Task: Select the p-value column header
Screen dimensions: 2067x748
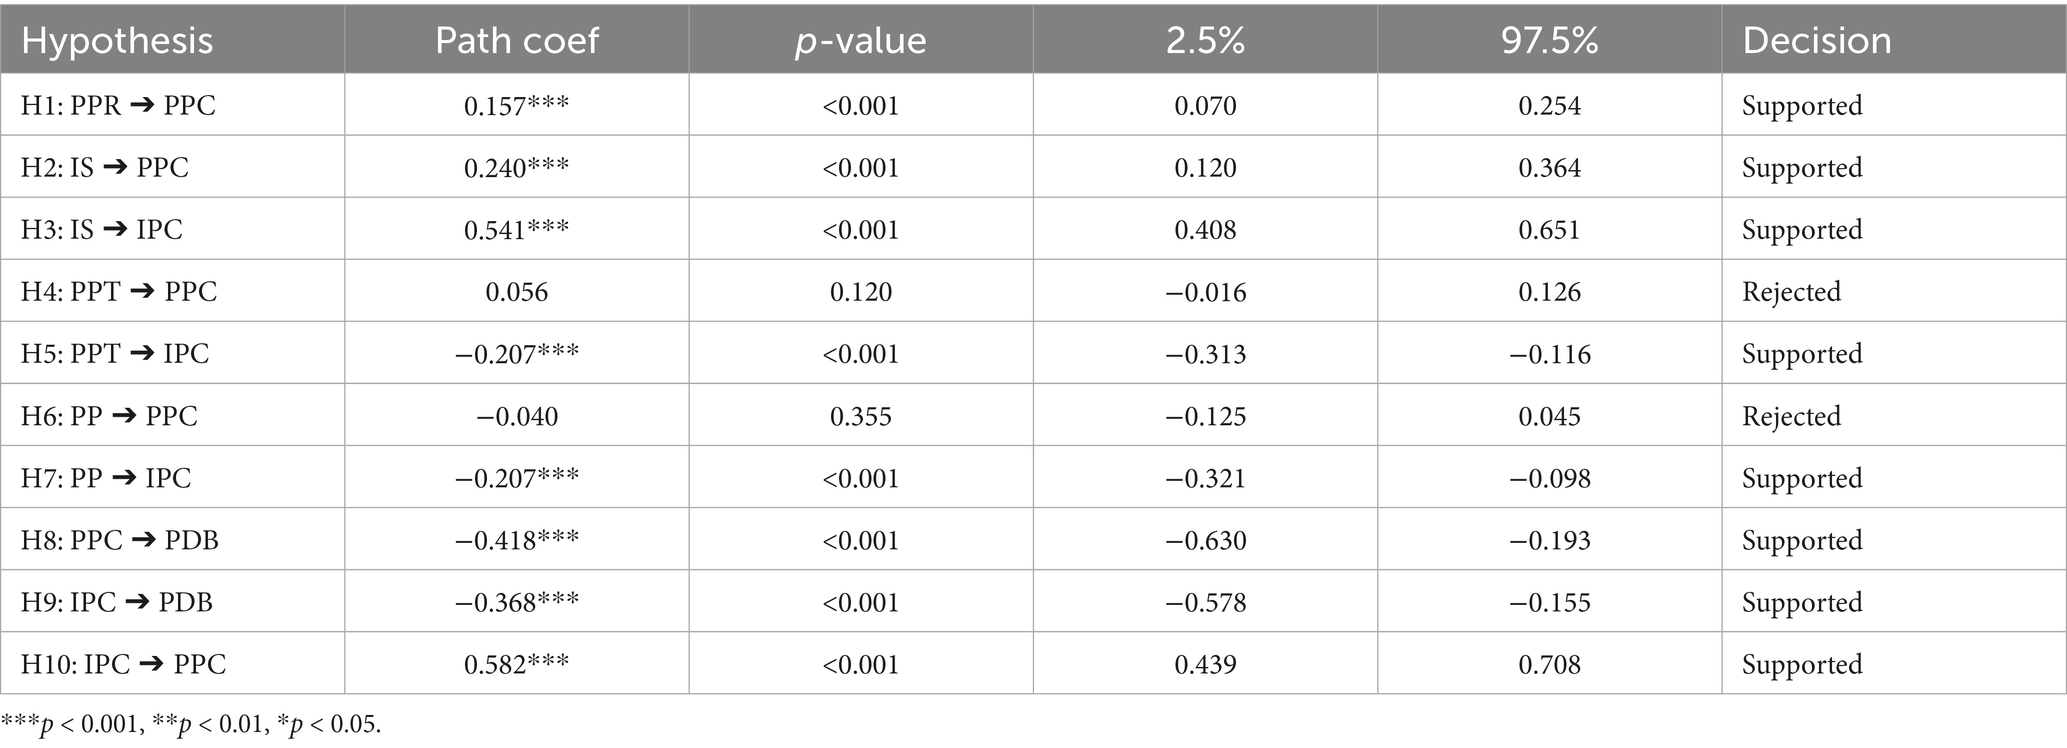Action: pos(860,40)
